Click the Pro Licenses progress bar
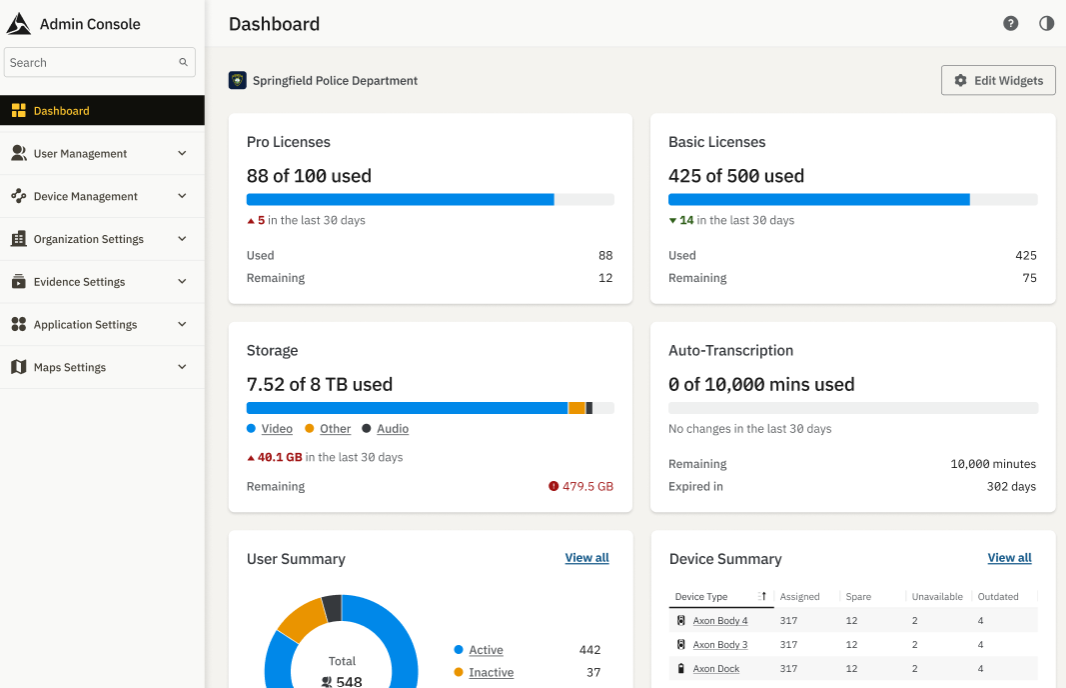1066x688 pixels. pyautogui.click(x=430, y=199)
